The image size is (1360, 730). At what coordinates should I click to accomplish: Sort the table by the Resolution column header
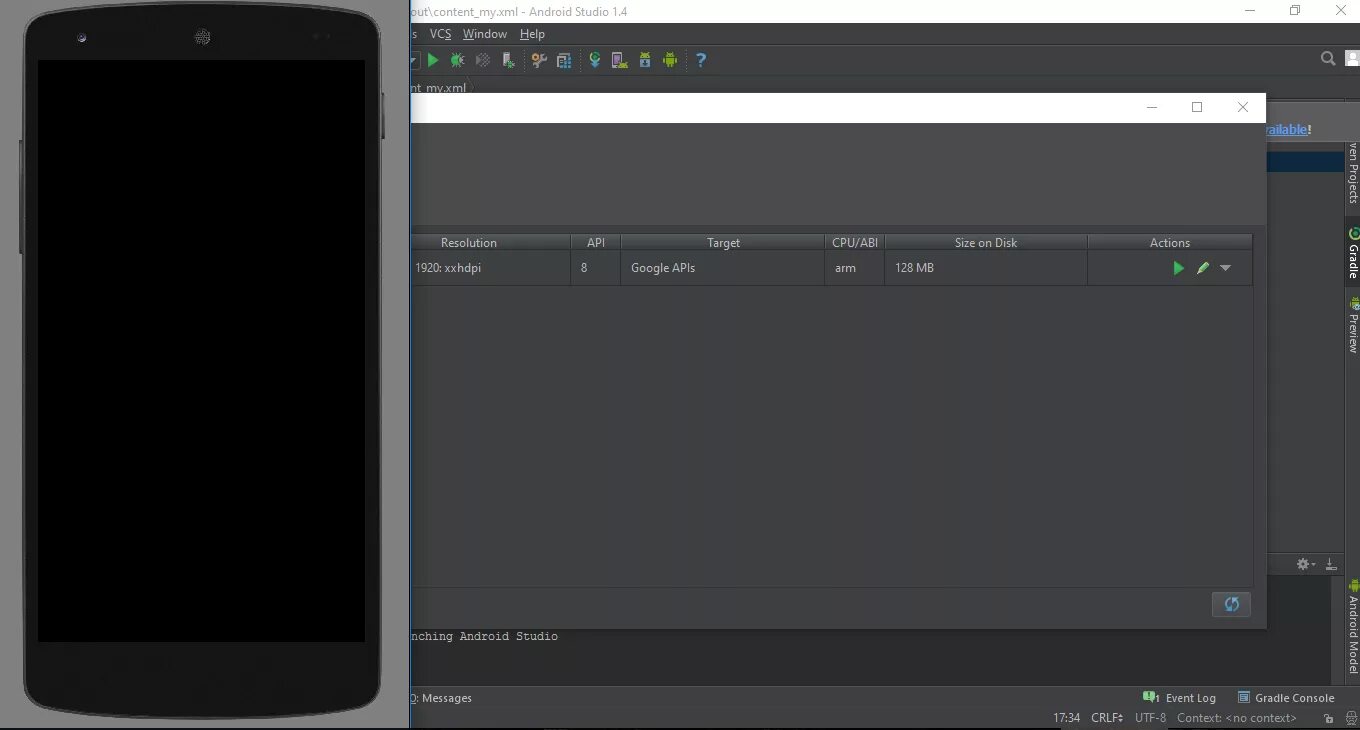[x=468, y=243]
